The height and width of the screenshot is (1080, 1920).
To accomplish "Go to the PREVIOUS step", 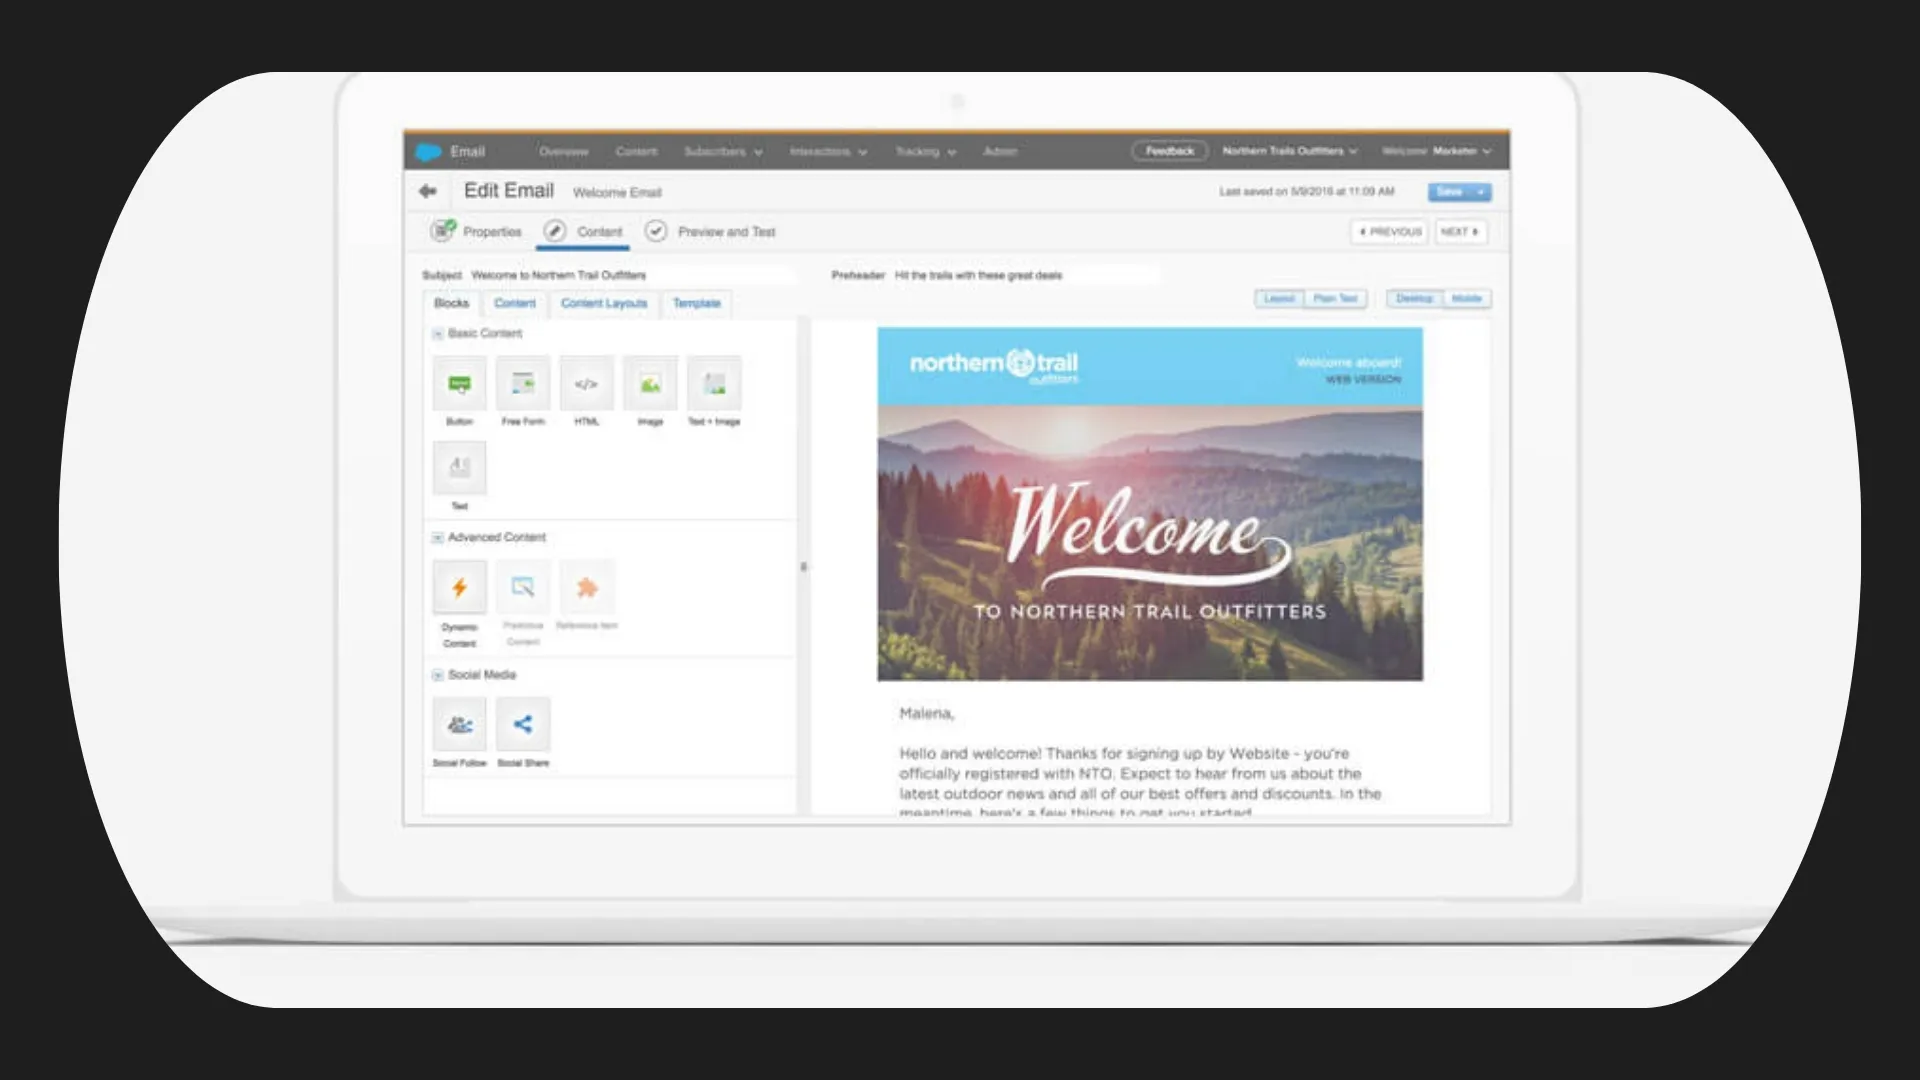I will [1390, 232].
